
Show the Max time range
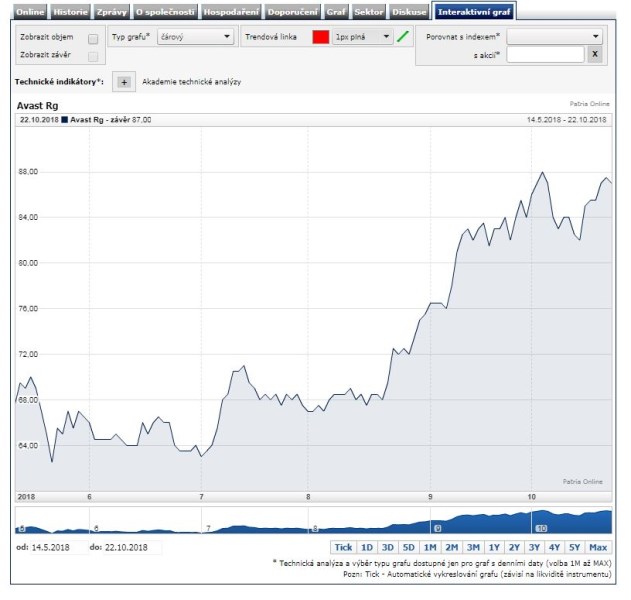pyautogui.click(x=598, y=547)
